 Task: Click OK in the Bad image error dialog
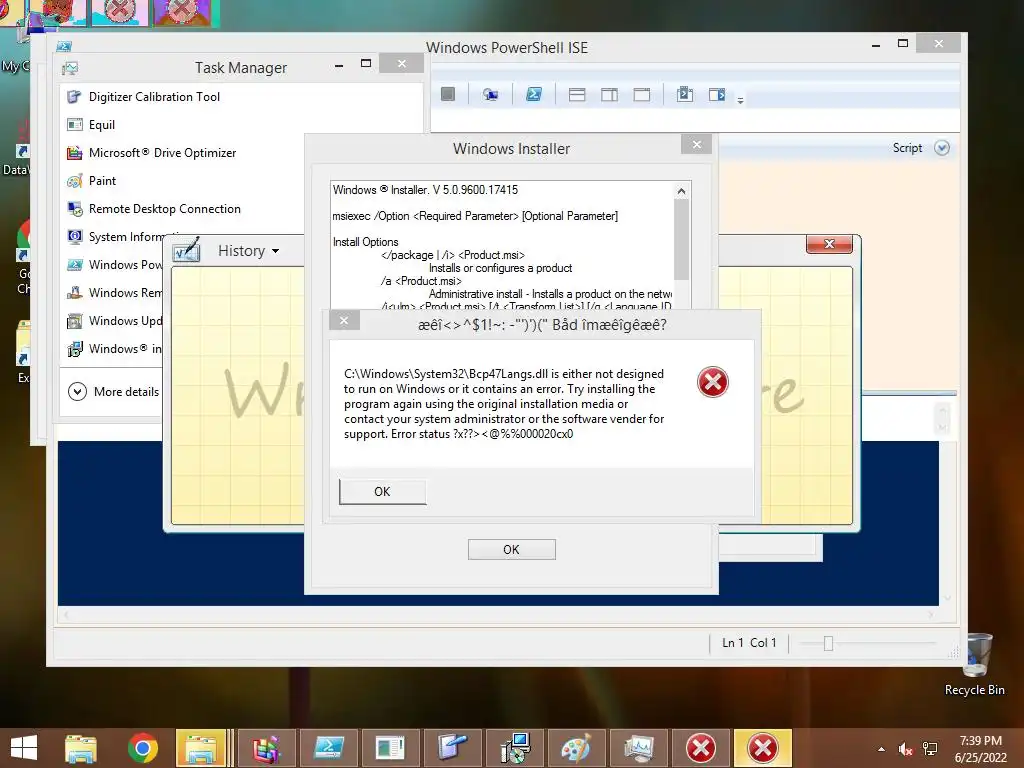(382, 491)
